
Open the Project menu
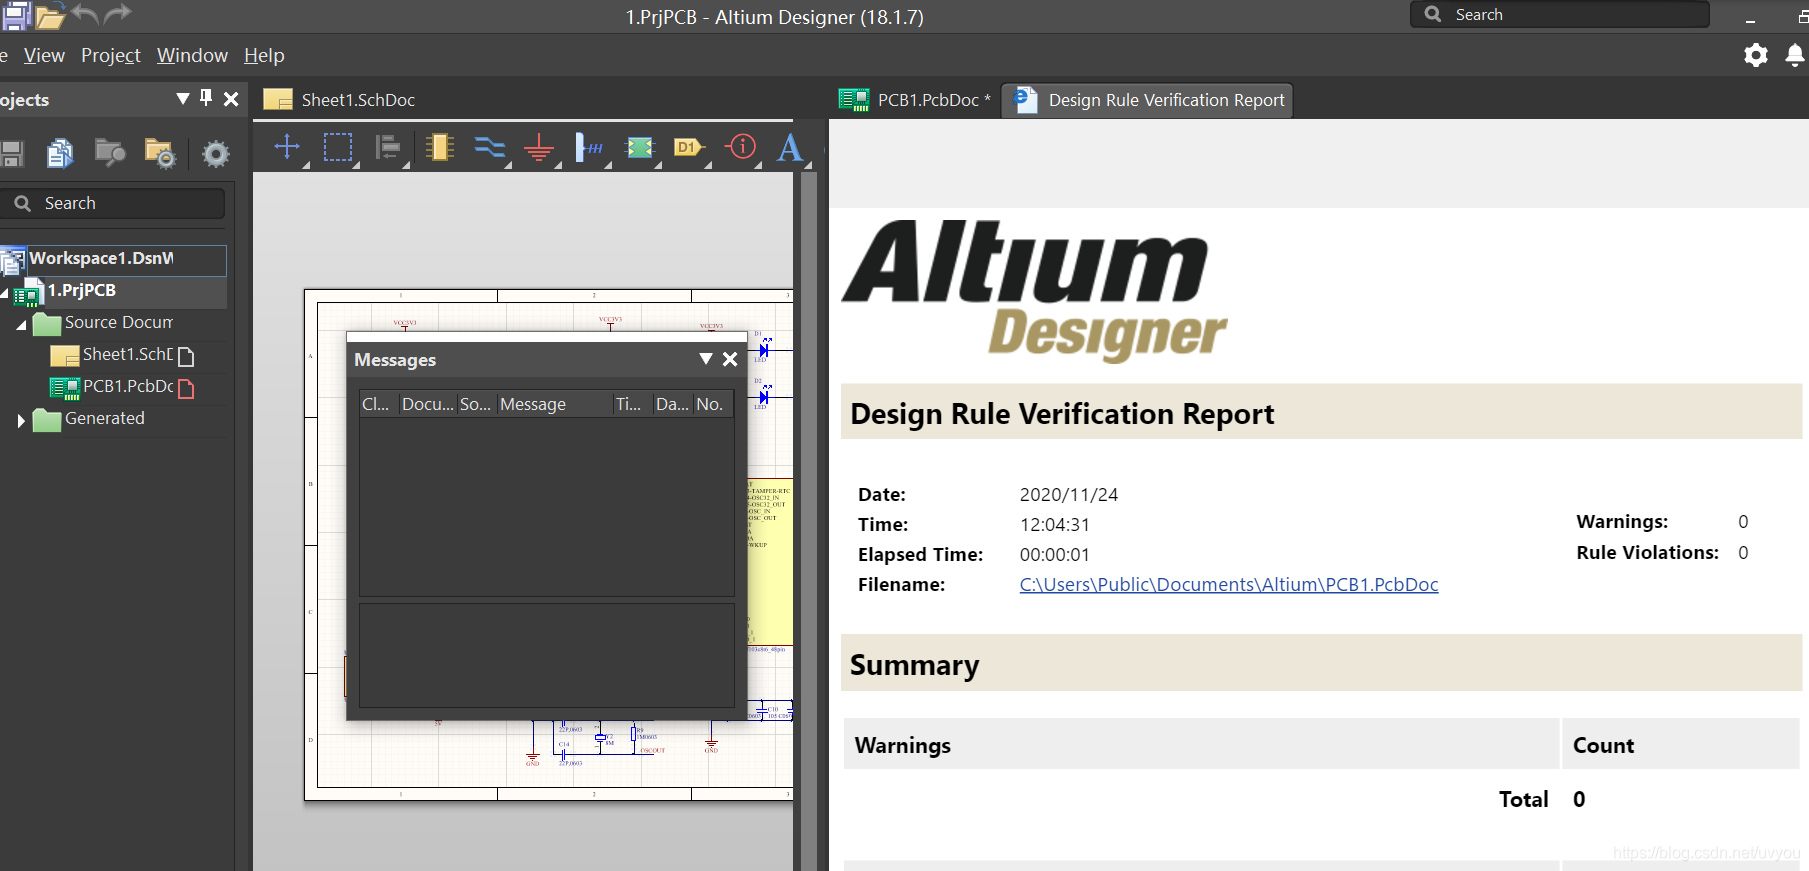110,56
